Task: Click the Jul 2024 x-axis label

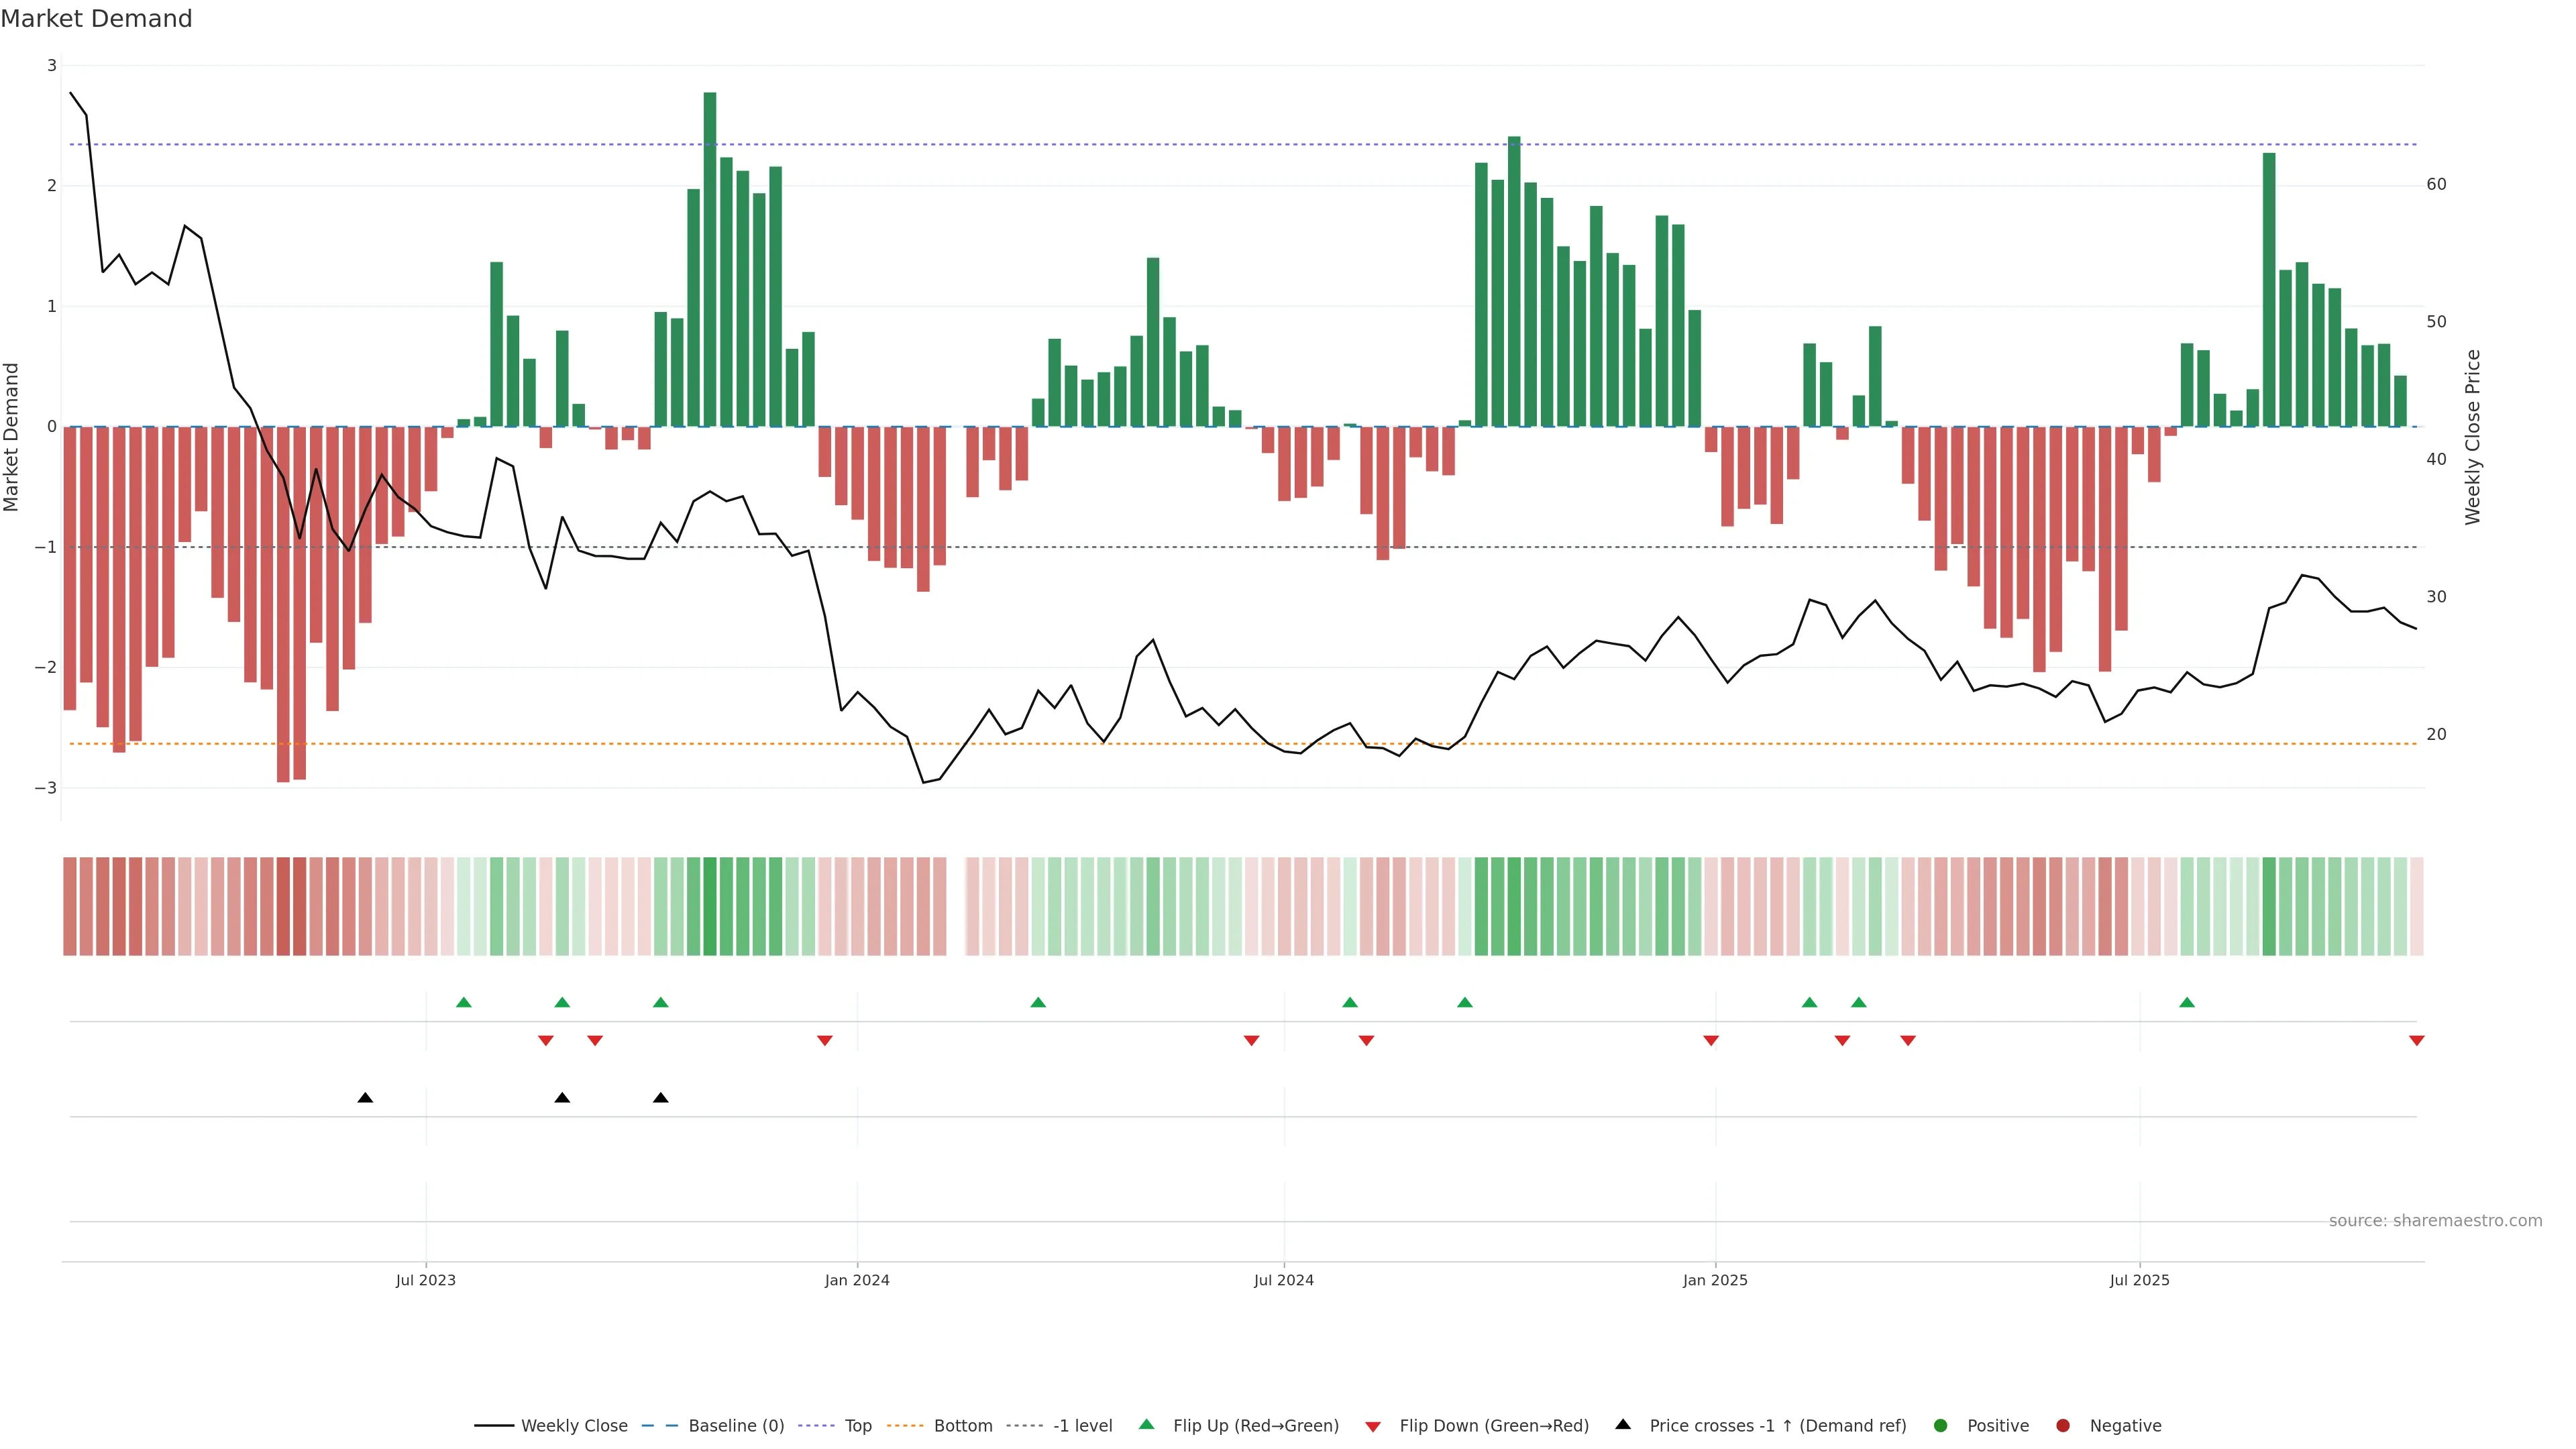Action: point(1284,1280)
